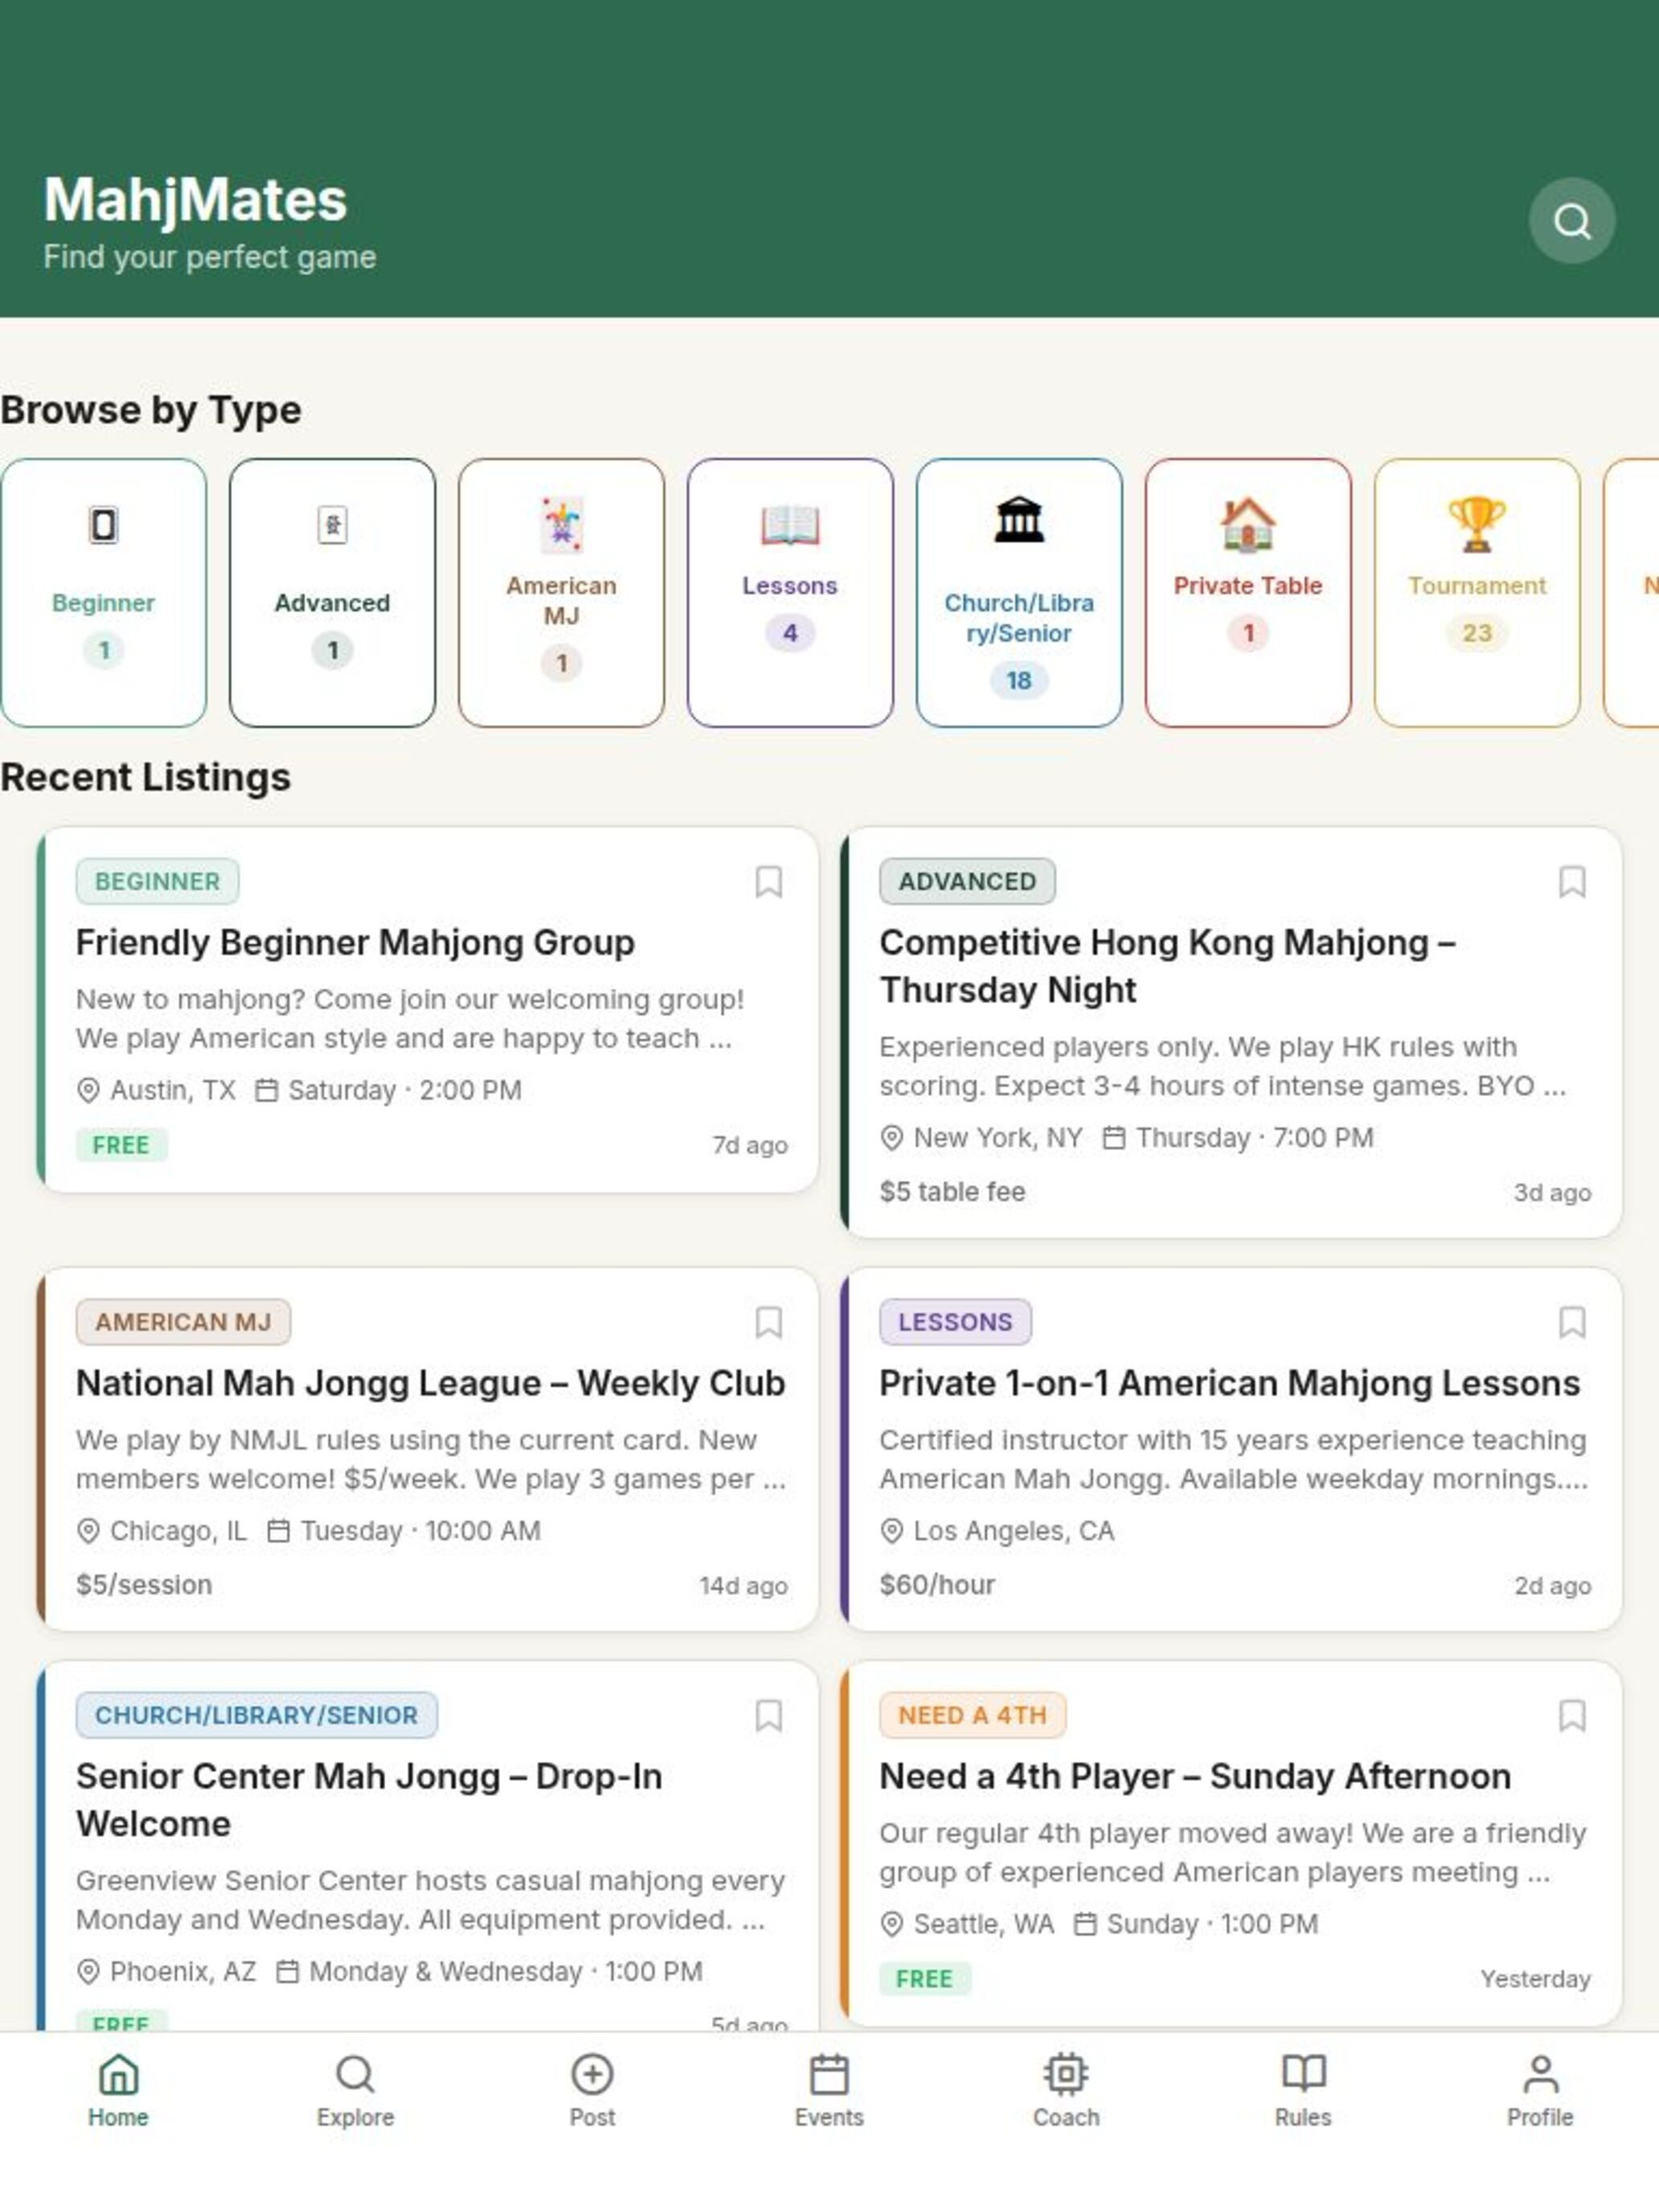The image size is (1659, 2212).
Task: Click the $5 table fee price
Action: tap(952, 1192)
